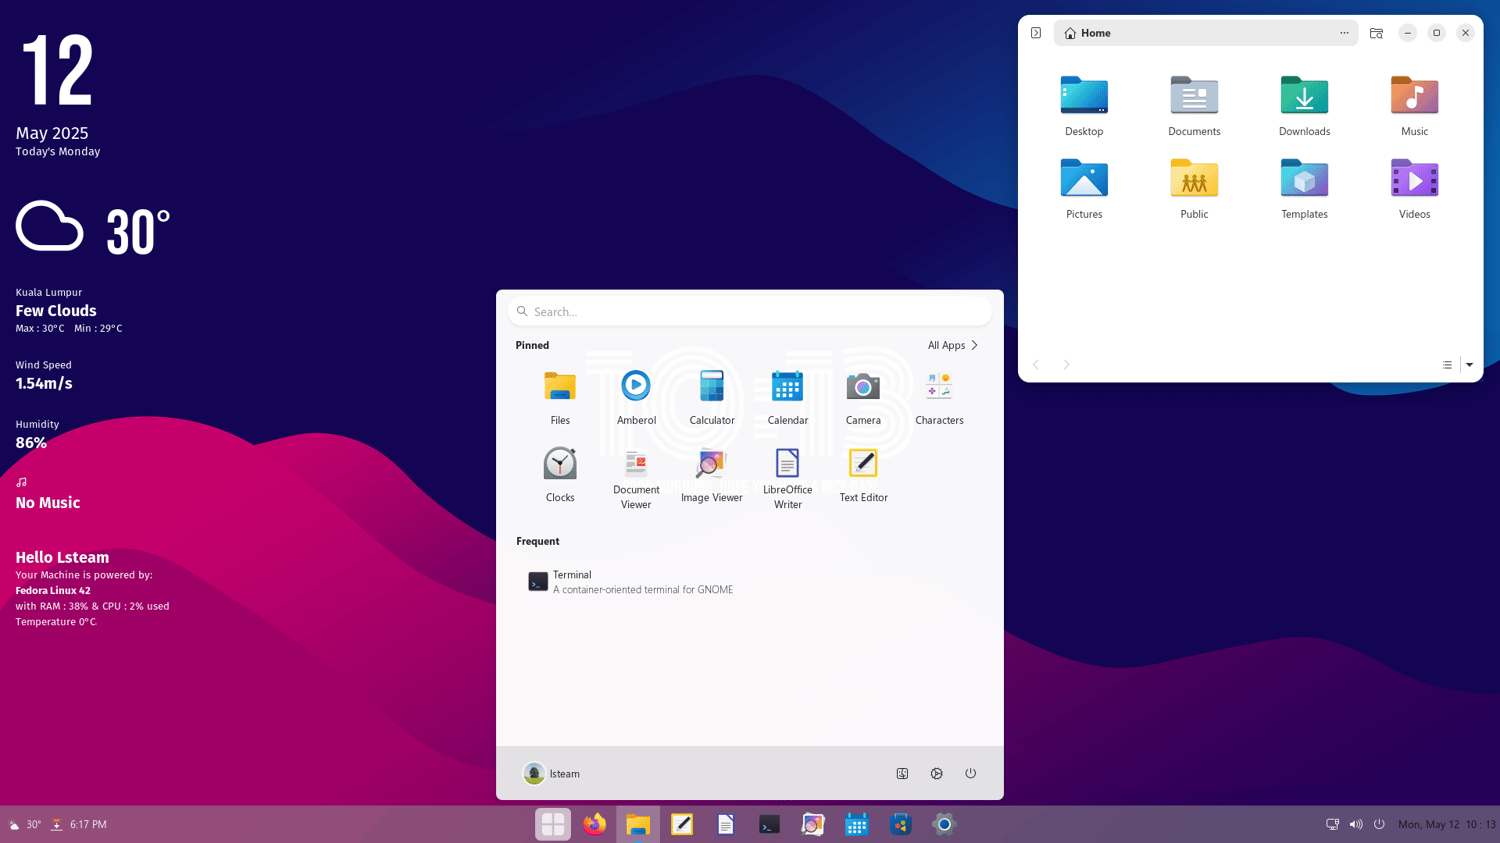This screenshot has height=843, width=1500.
Task: Open the Downloads folder in Files window
Action: click(x=1304, y=106)
